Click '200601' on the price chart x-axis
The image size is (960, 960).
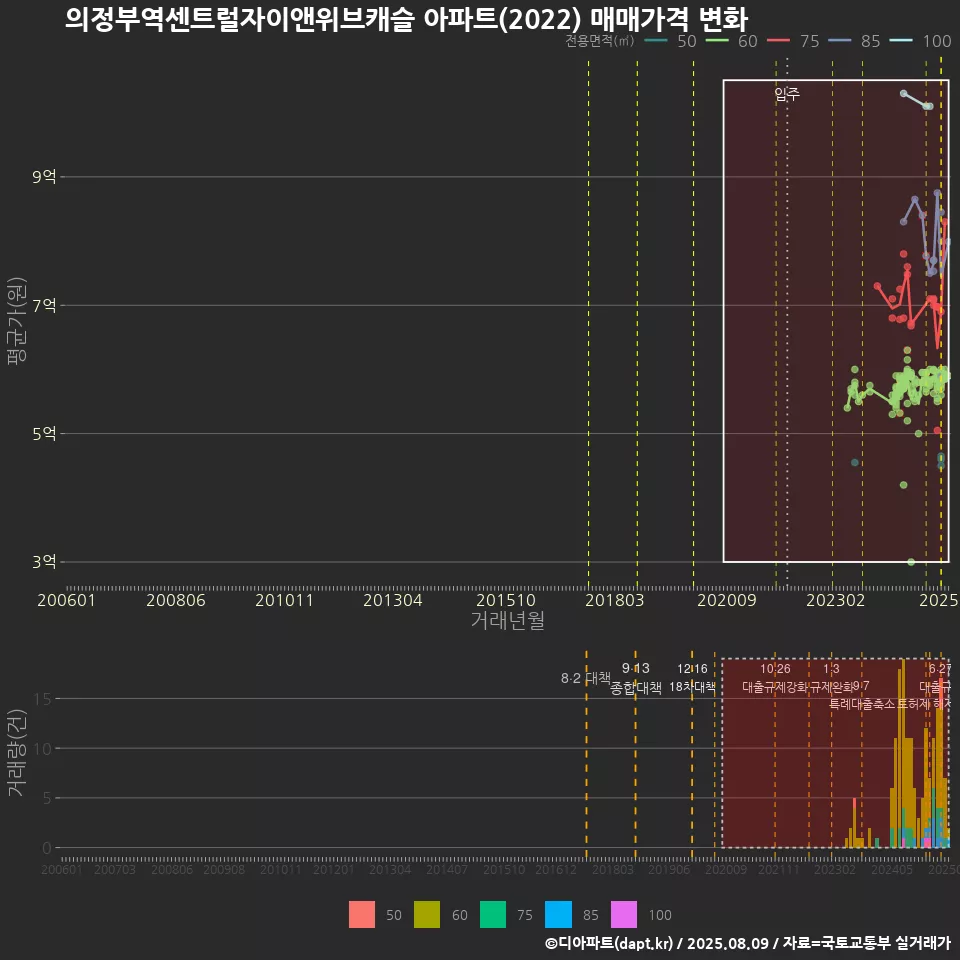67,600
